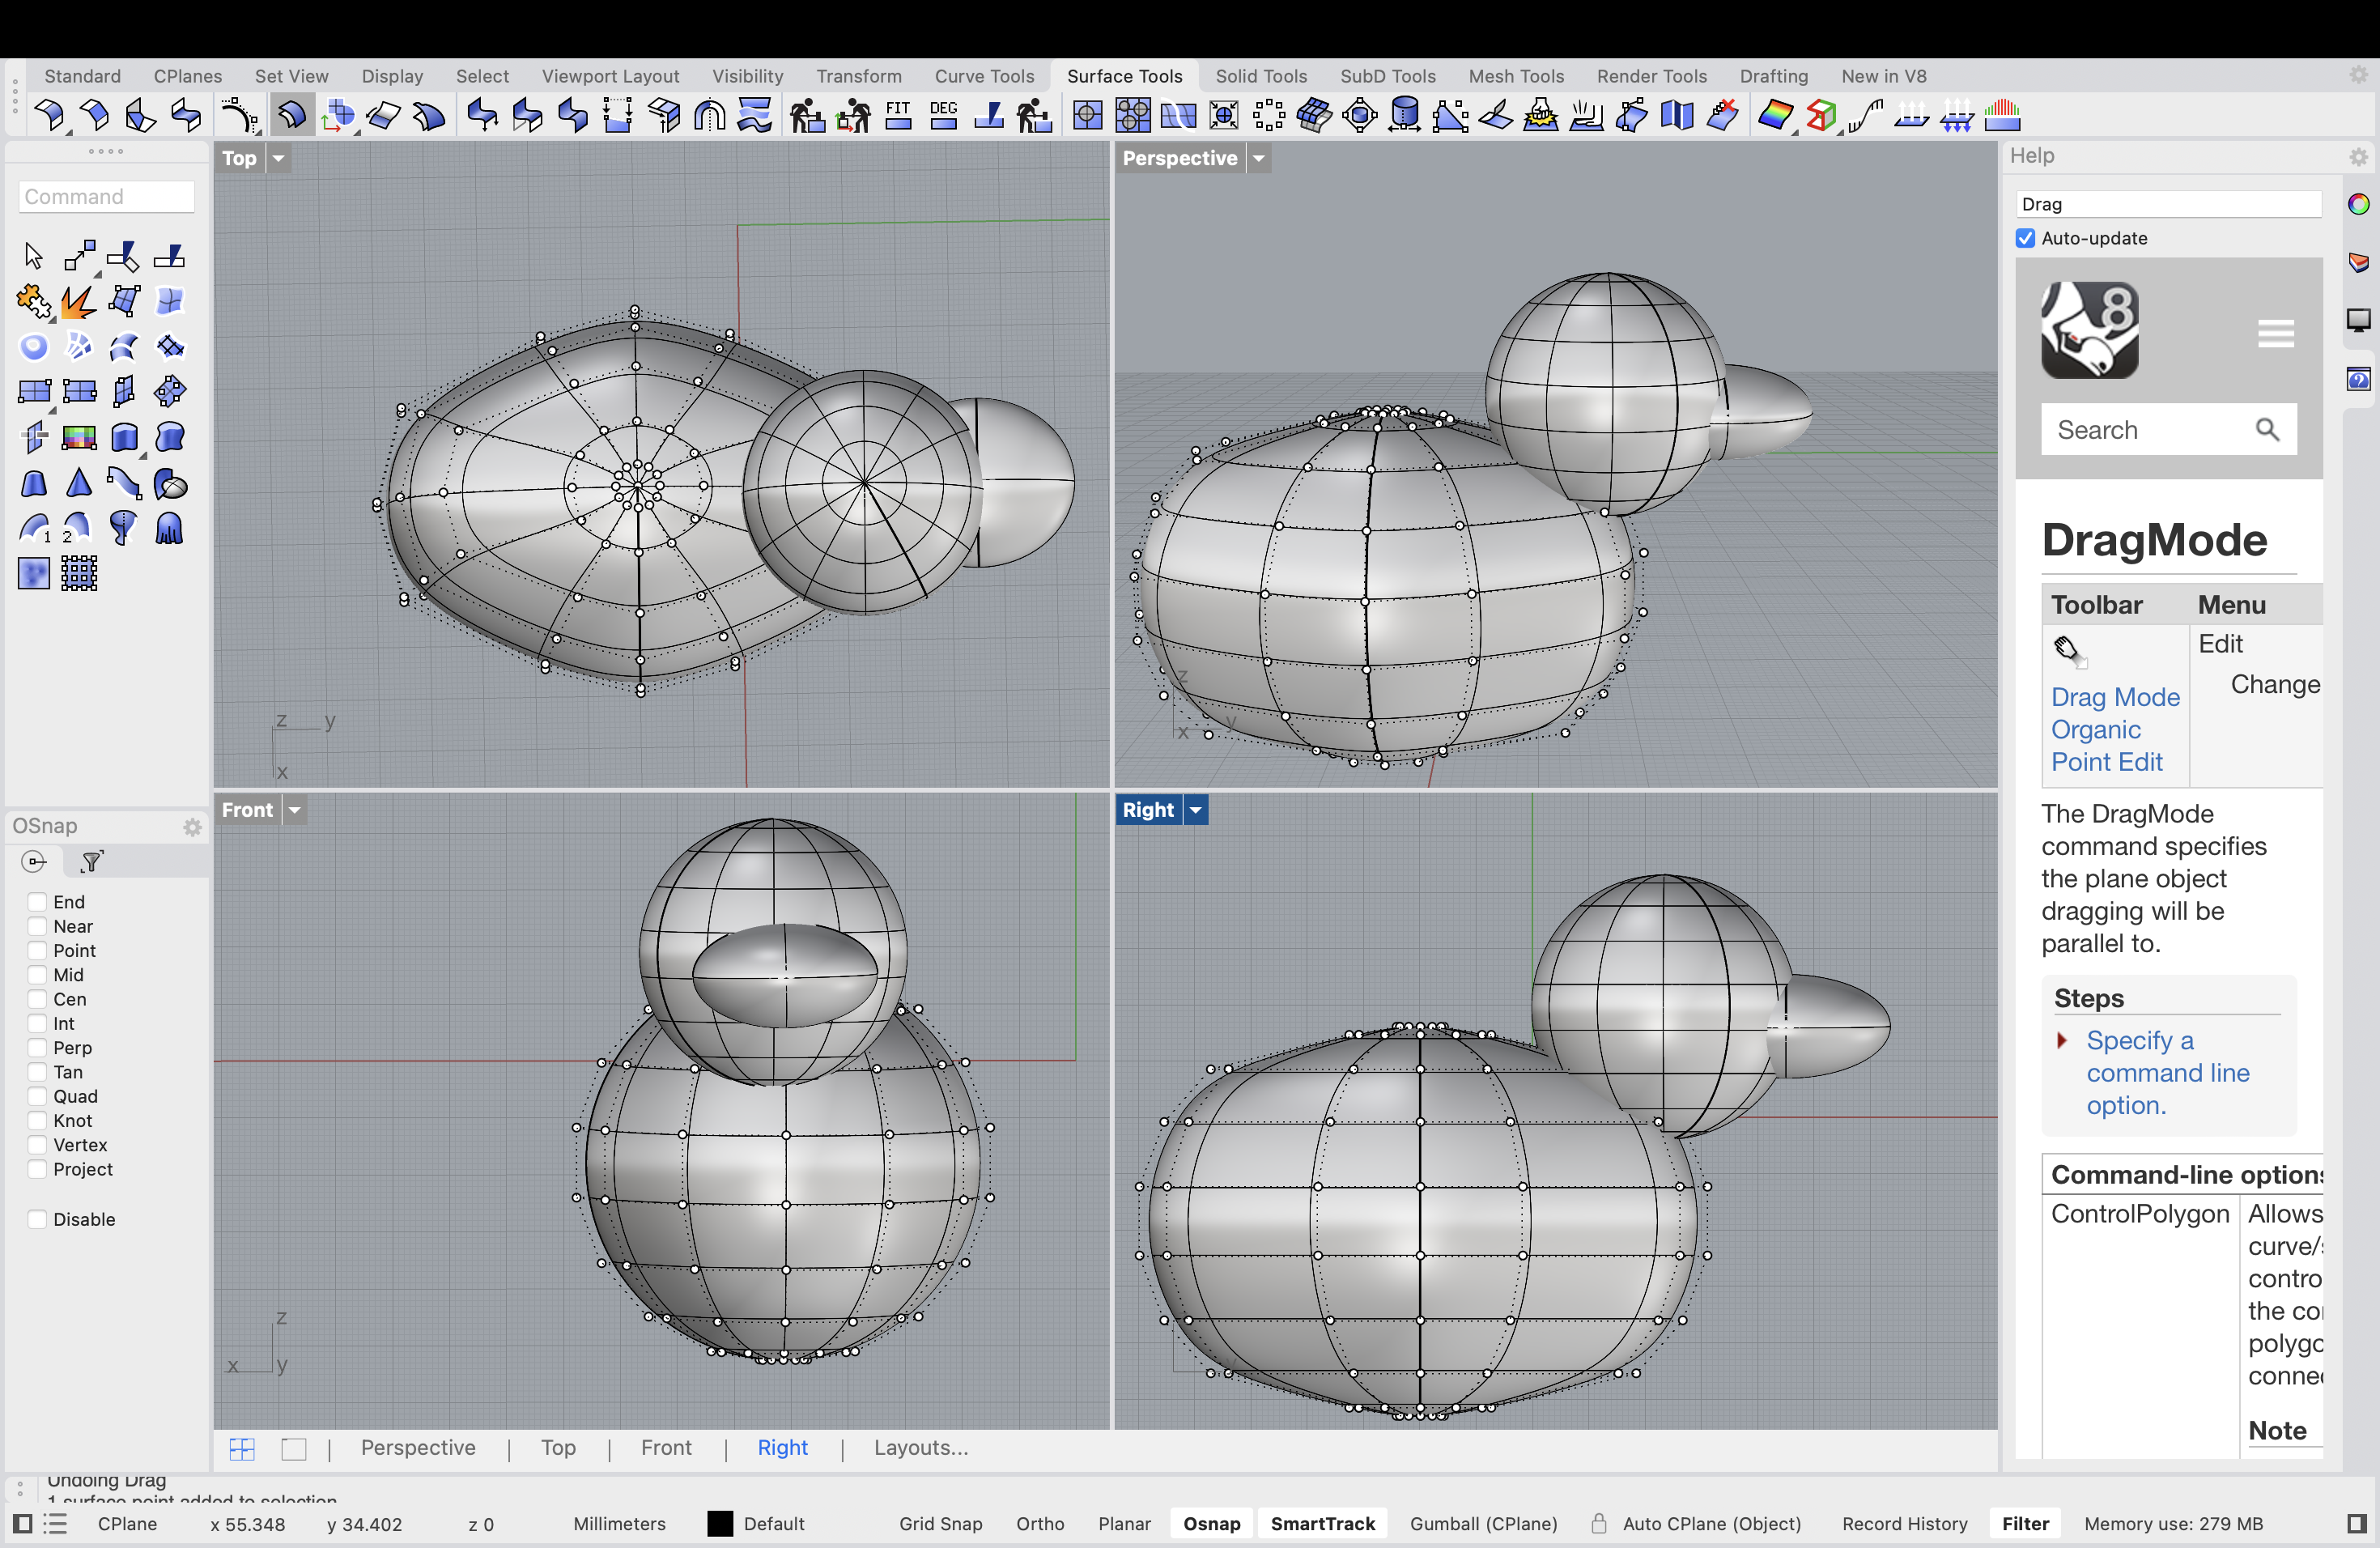Viewport: 2380px width, 1548px height.
Task: Click the Explode orange burst icon
Action: click(x=78, y=301)
